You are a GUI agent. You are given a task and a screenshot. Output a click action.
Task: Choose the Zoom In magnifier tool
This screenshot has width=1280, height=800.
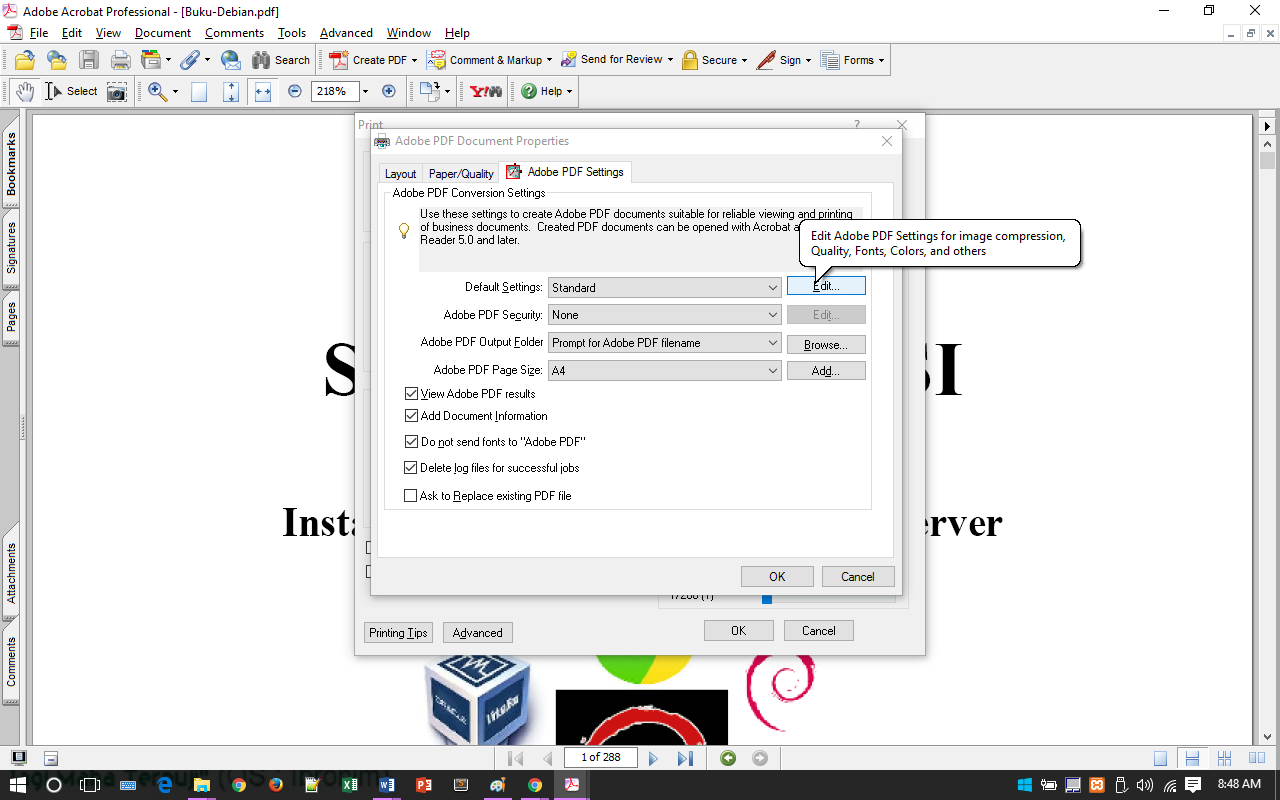157,91
